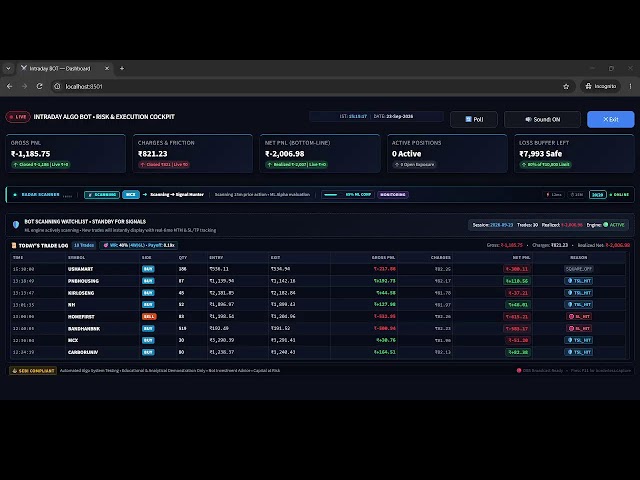Select the CARBORUNIV row symbol

pyautogui.click(x=83, y=352)
